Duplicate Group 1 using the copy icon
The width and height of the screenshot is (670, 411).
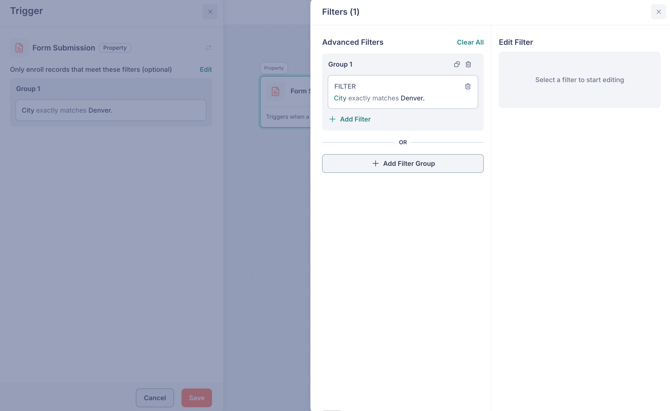[457, 65]
